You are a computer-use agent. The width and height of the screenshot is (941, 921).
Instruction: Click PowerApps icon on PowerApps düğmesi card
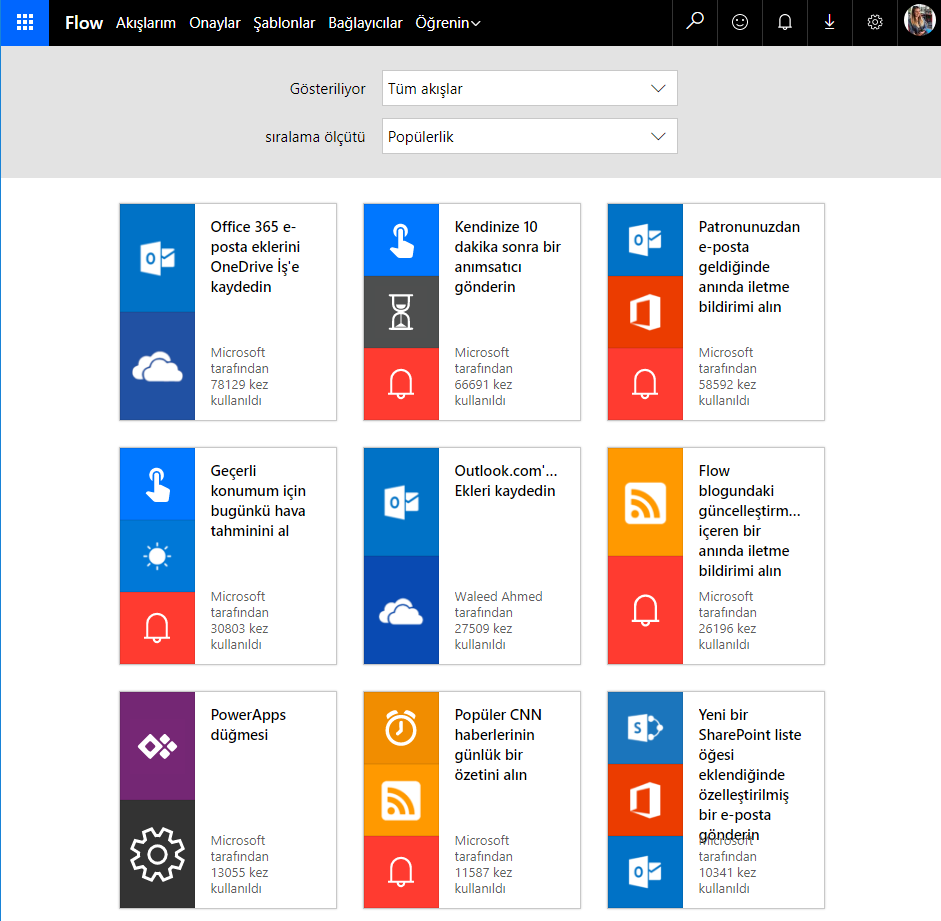tap(157, 746)
